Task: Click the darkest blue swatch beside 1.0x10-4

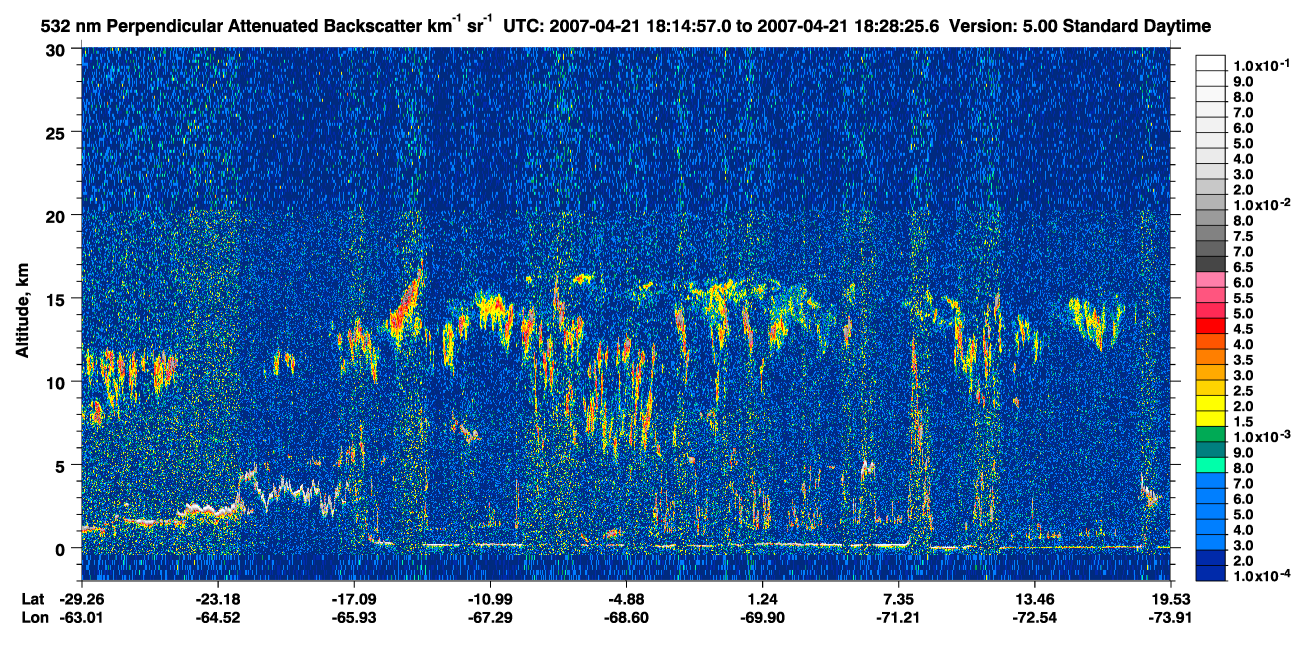Action: coord(1210,574)
